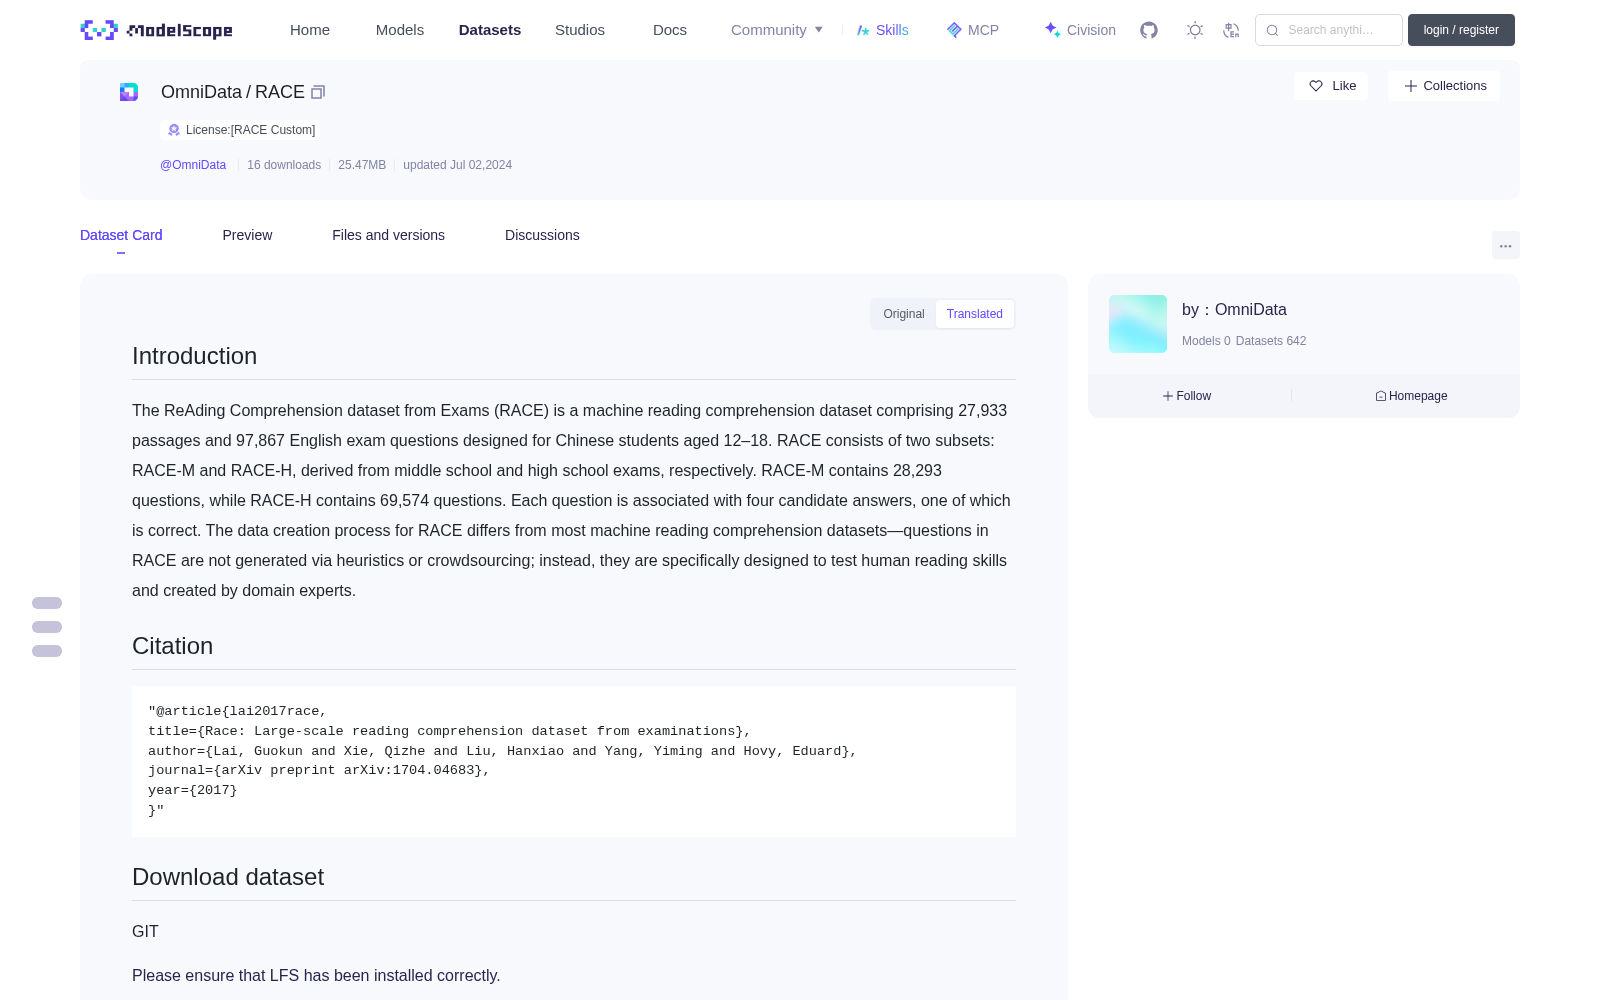Screen dimensions: 1600x1000
Task: Open the GitHub icon link
Action: [1149, 30]
